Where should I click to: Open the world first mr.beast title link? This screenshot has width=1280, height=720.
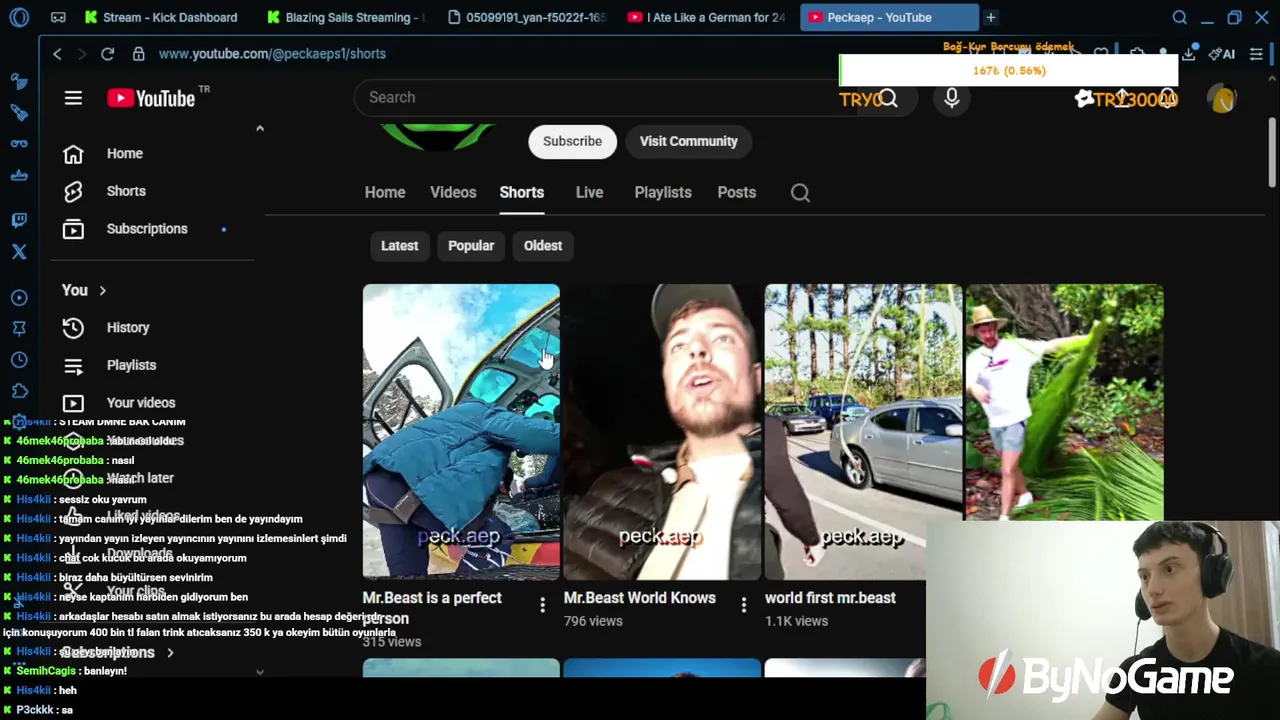point(830,598)
